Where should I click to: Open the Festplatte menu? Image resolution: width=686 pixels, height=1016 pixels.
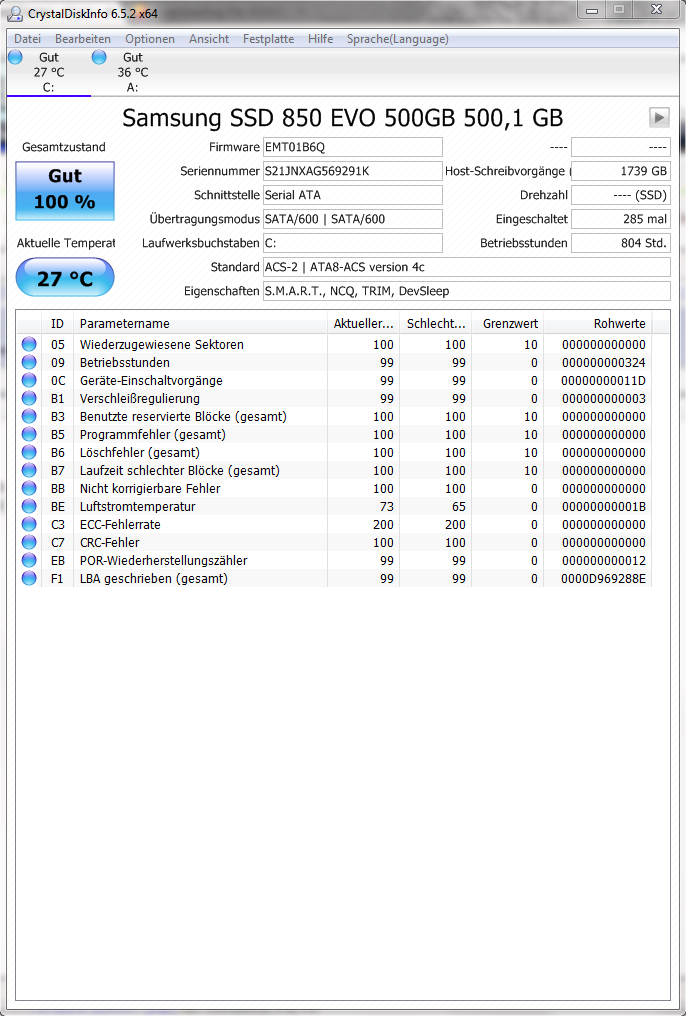coord(268,39)
